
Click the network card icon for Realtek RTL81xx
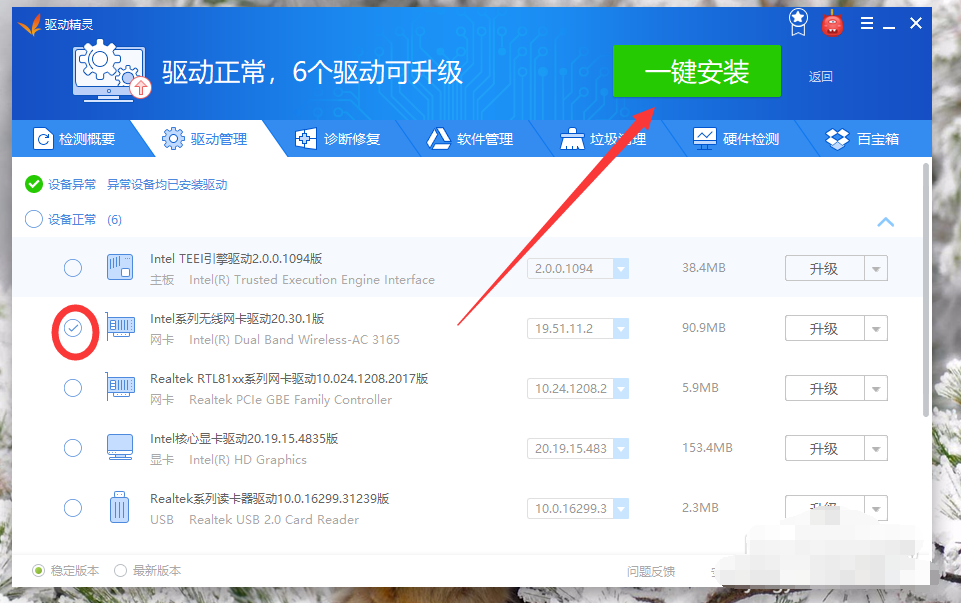click(x=120, y=387)
